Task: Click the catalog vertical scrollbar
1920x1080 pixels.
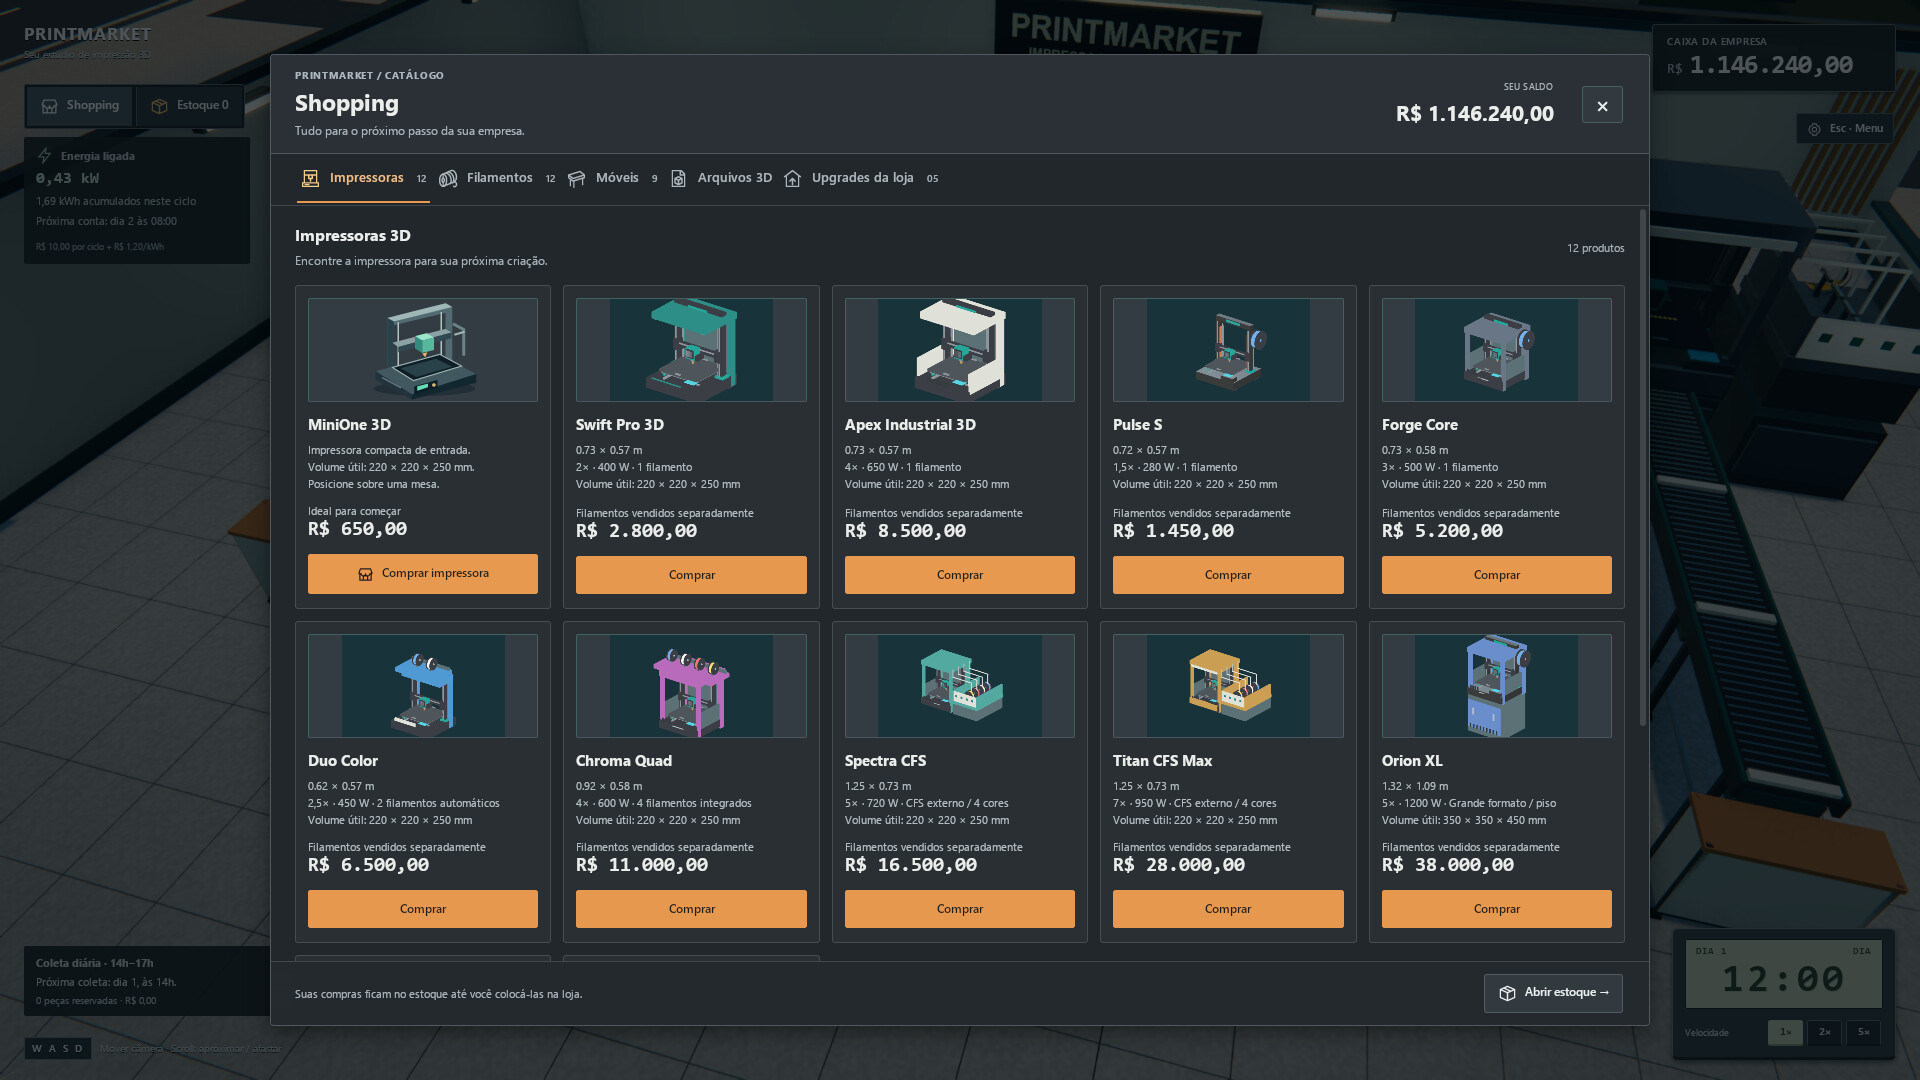Action: pos(1642,467)
